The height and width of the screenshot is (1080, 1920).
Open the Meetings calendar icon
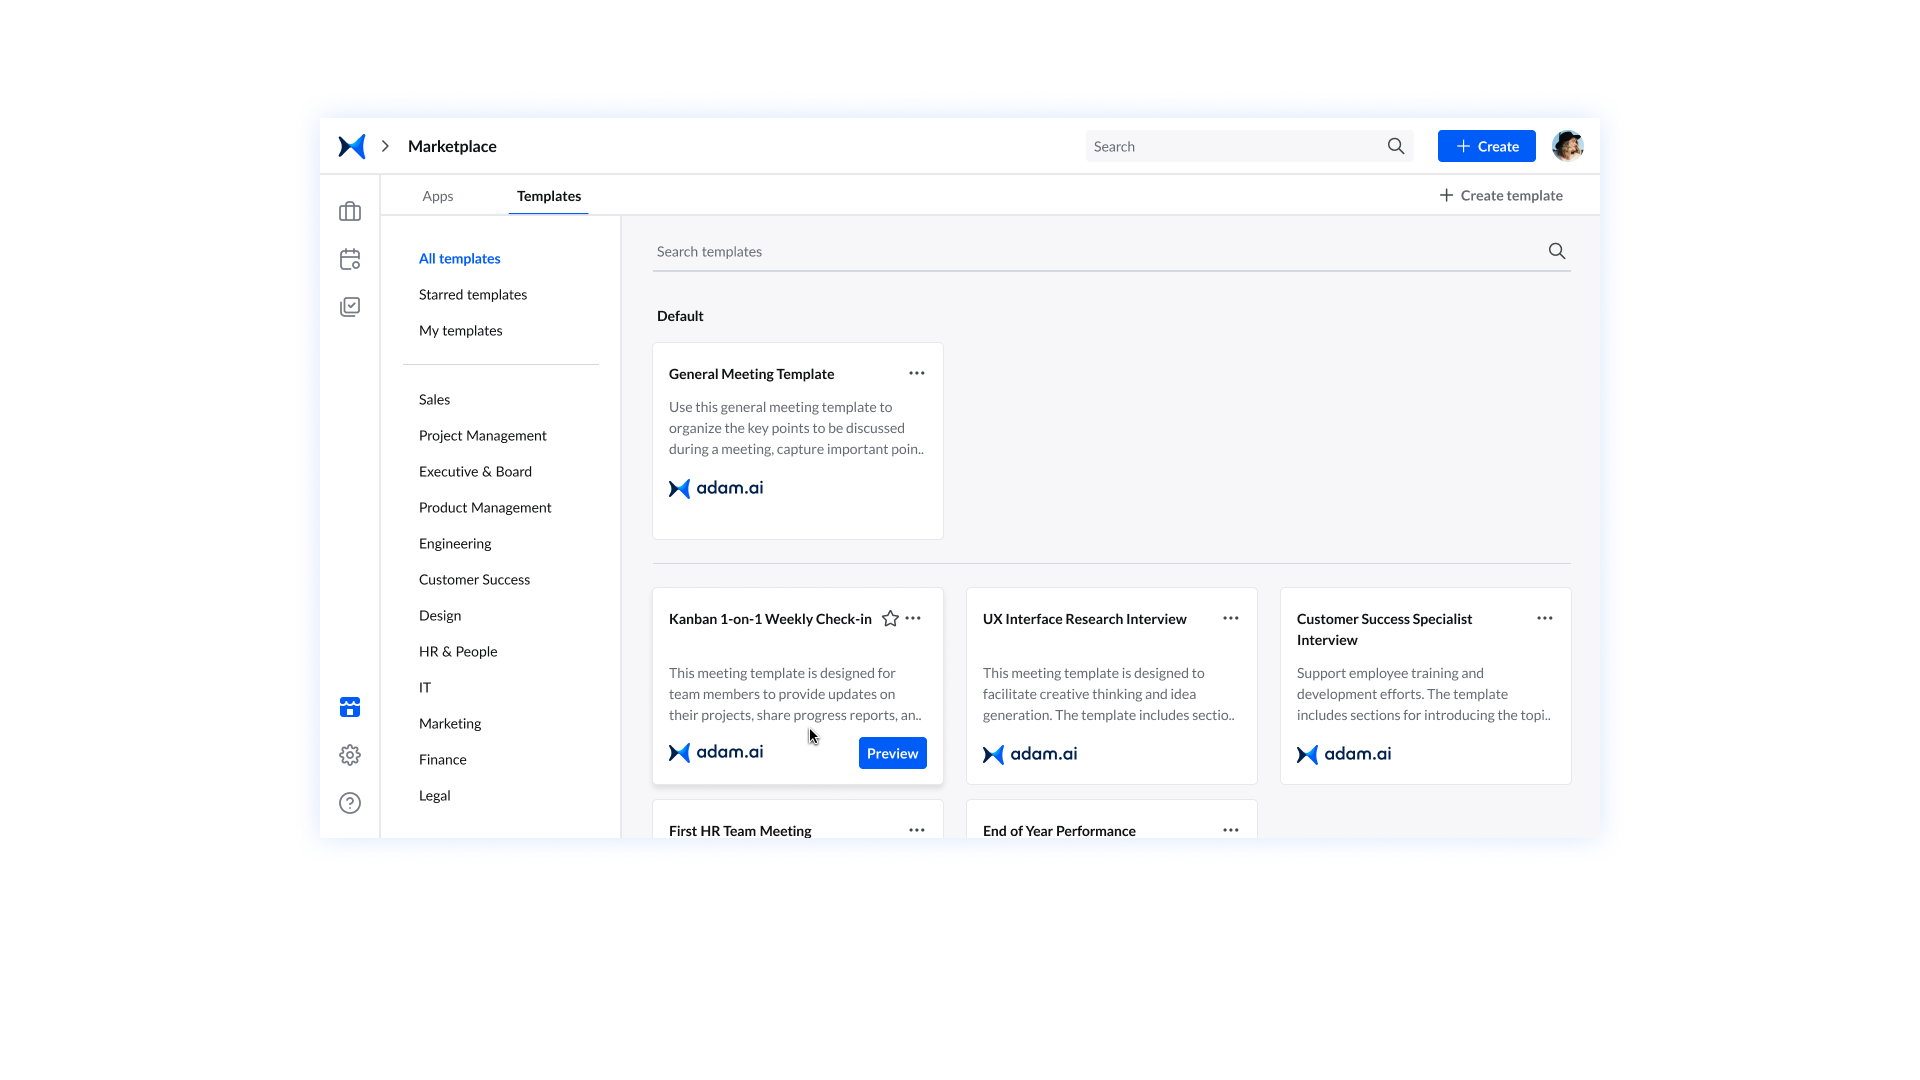coord(349,259)
